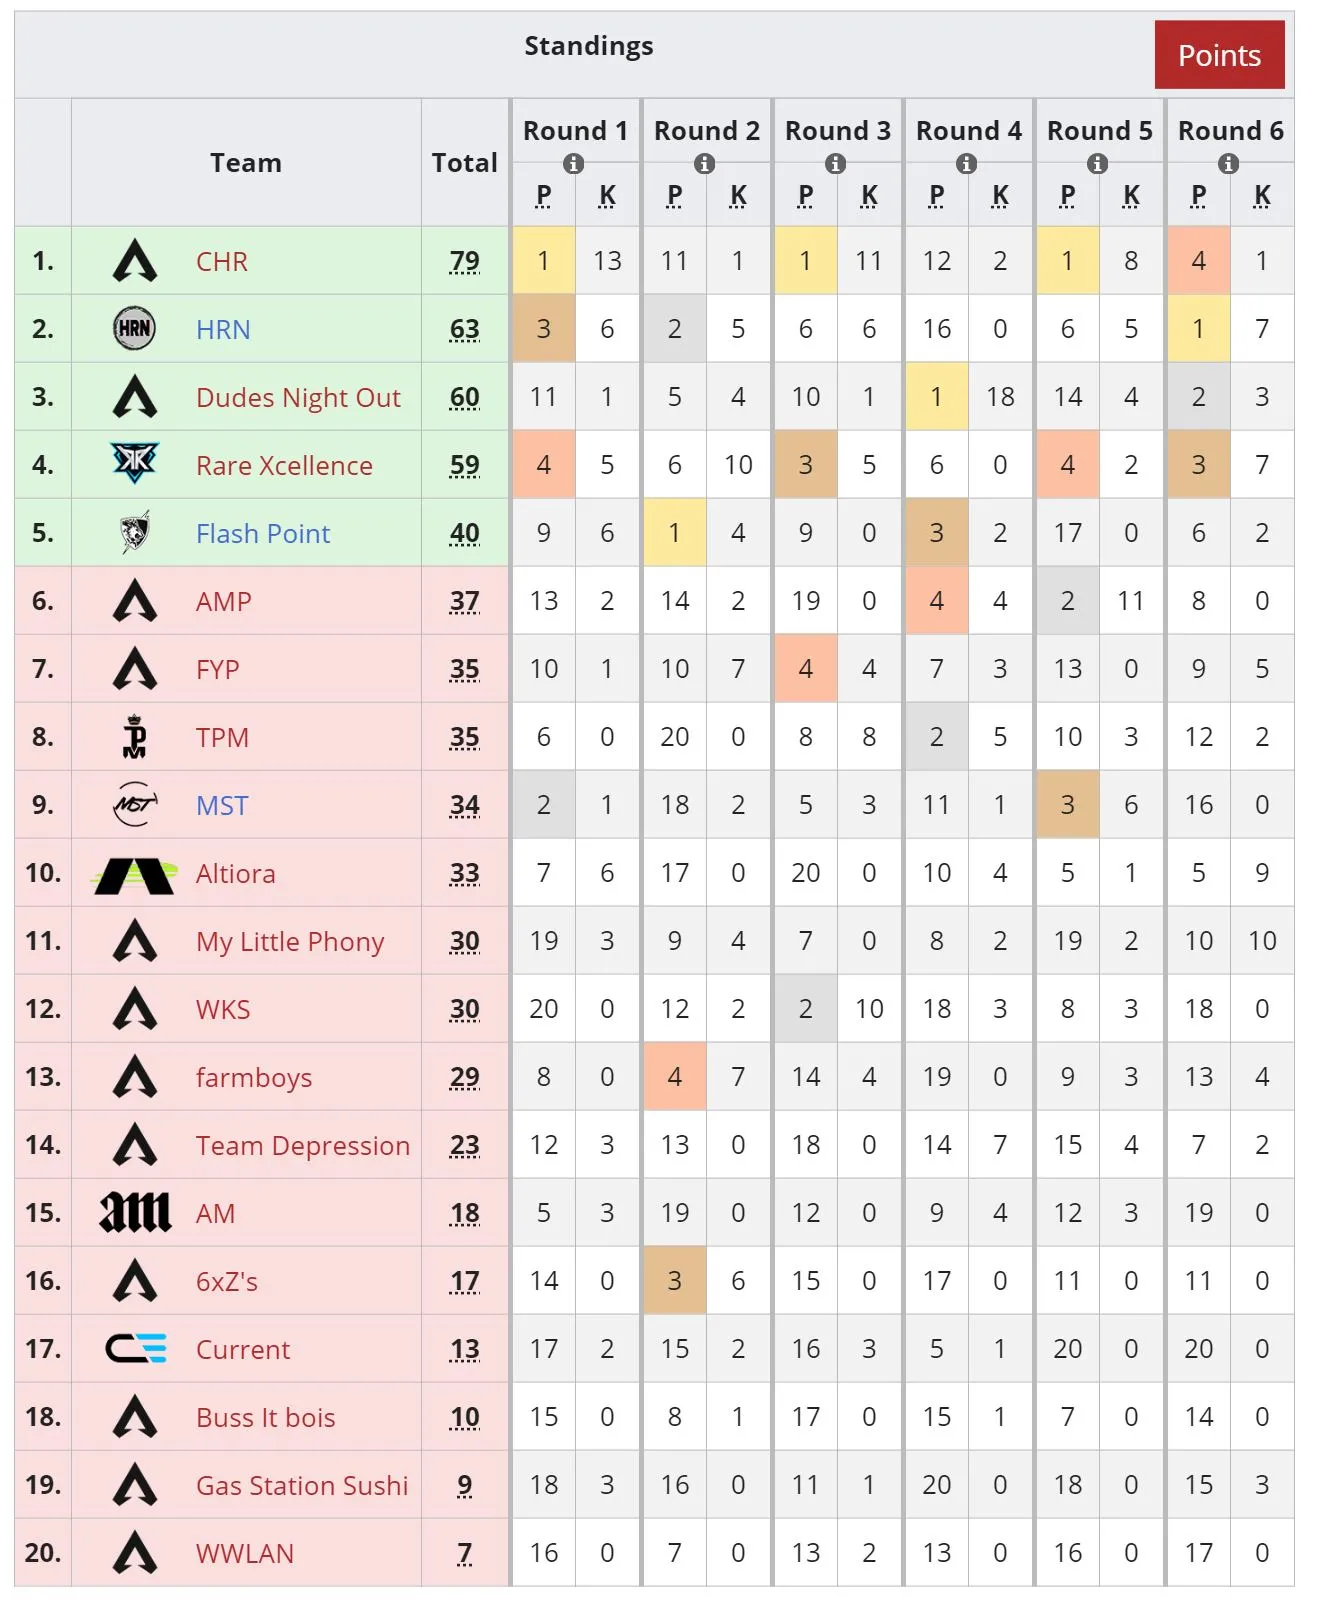Click CHR's total score of 79
Screen dimensions: 1322x1602
point(464,261)
